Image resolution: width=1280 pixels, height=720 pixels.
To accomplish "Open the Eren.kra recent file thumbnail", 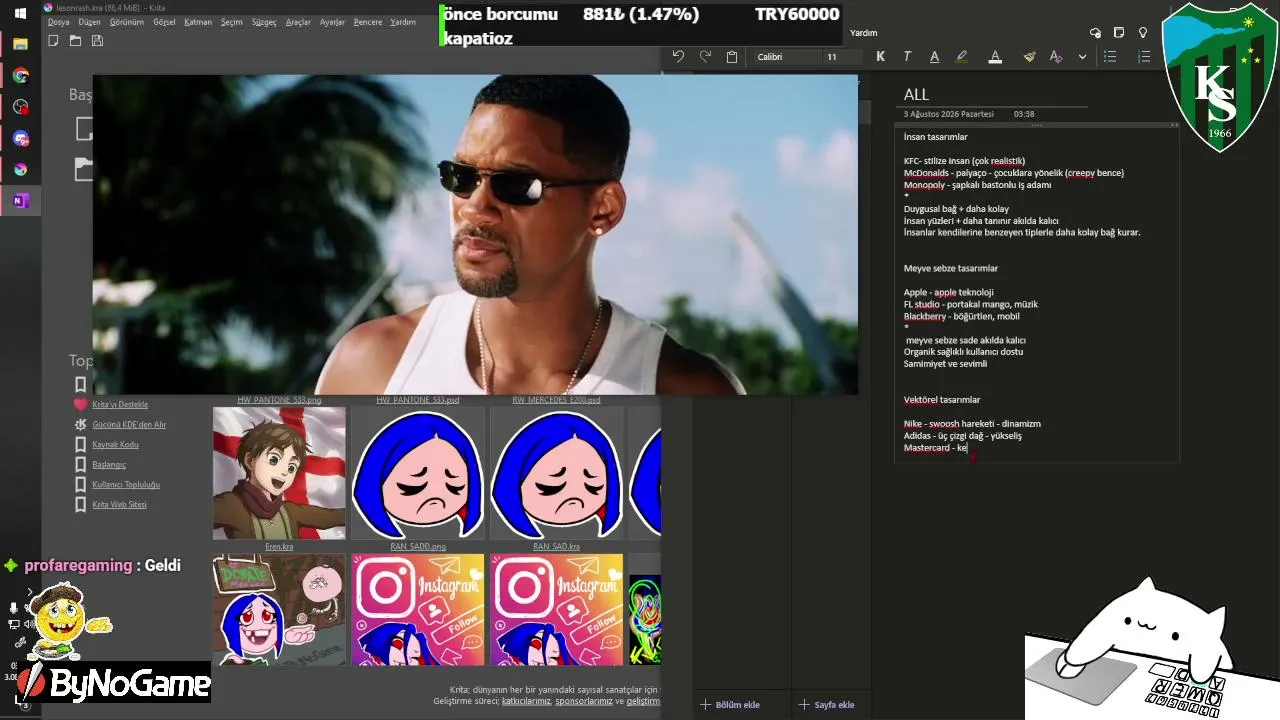I will click(x=279, y=473).
